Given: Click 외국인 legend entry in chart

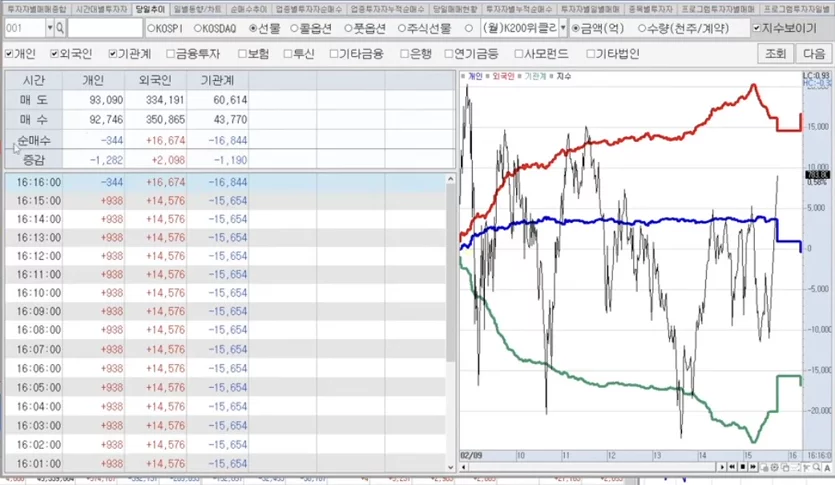Looking at the screenshot, I should tap(503, 77).
